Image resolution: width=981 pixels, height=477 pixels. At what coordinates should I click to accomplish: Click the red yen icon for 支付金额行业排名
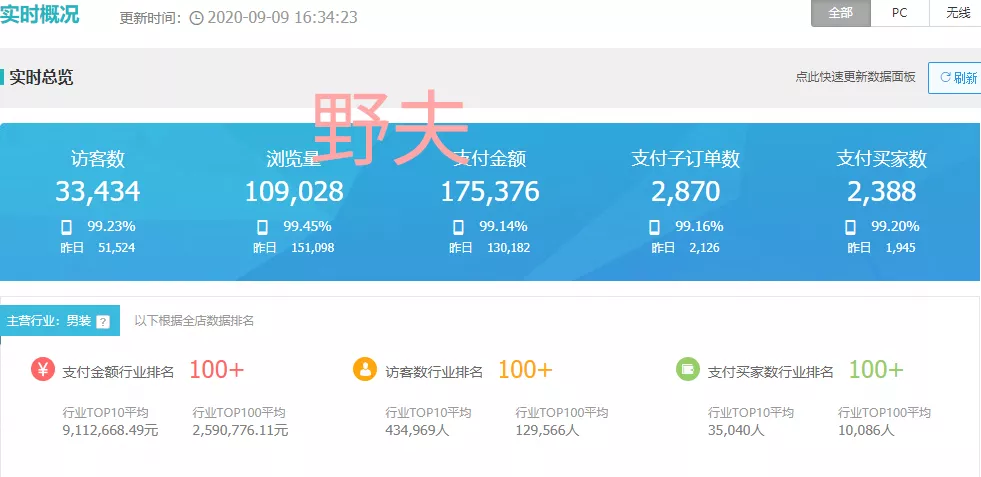pyautogui.click(x=43, y=370)
